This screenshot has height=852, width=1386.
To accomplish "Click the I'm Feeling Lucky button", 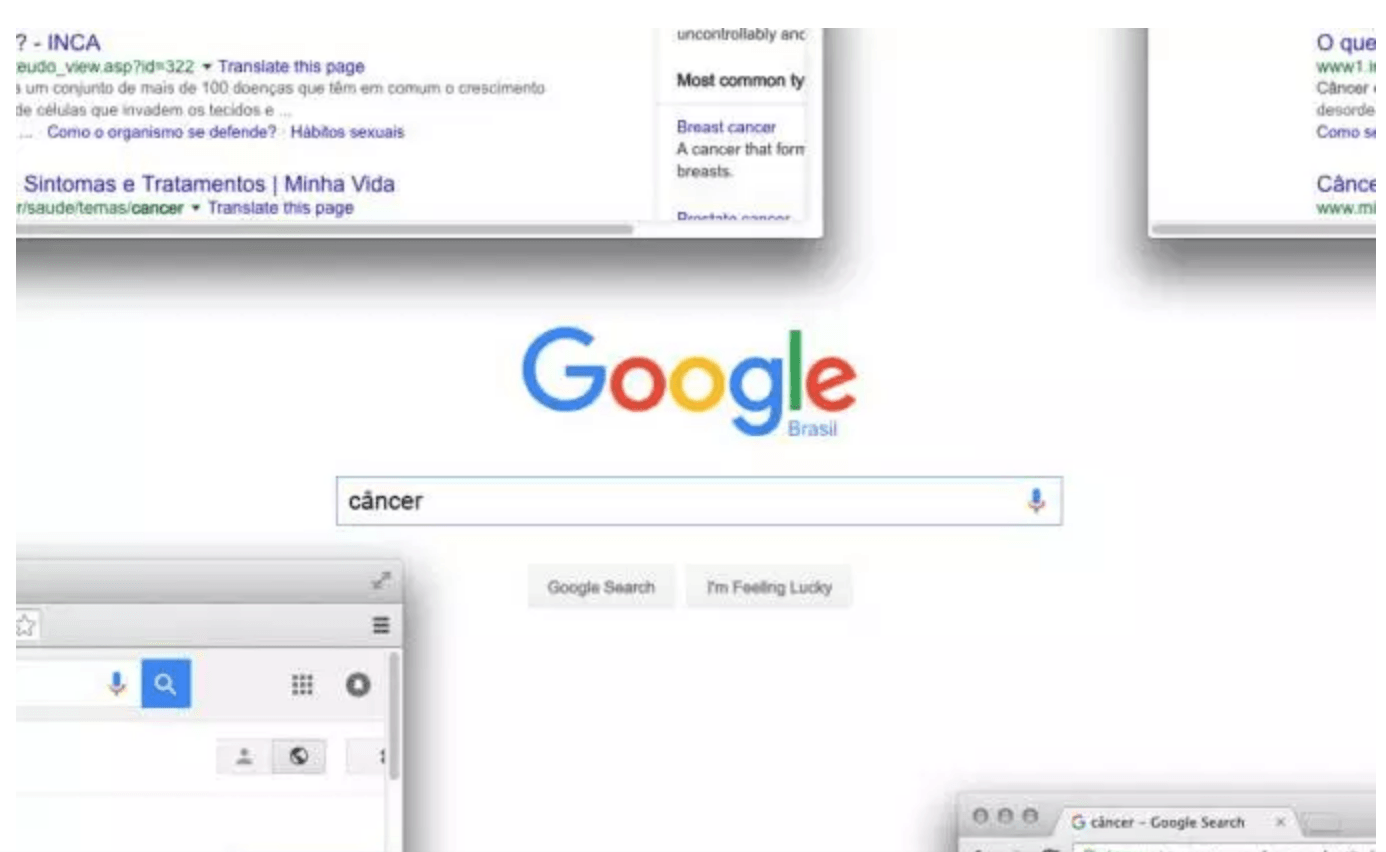I will (769, 587).
